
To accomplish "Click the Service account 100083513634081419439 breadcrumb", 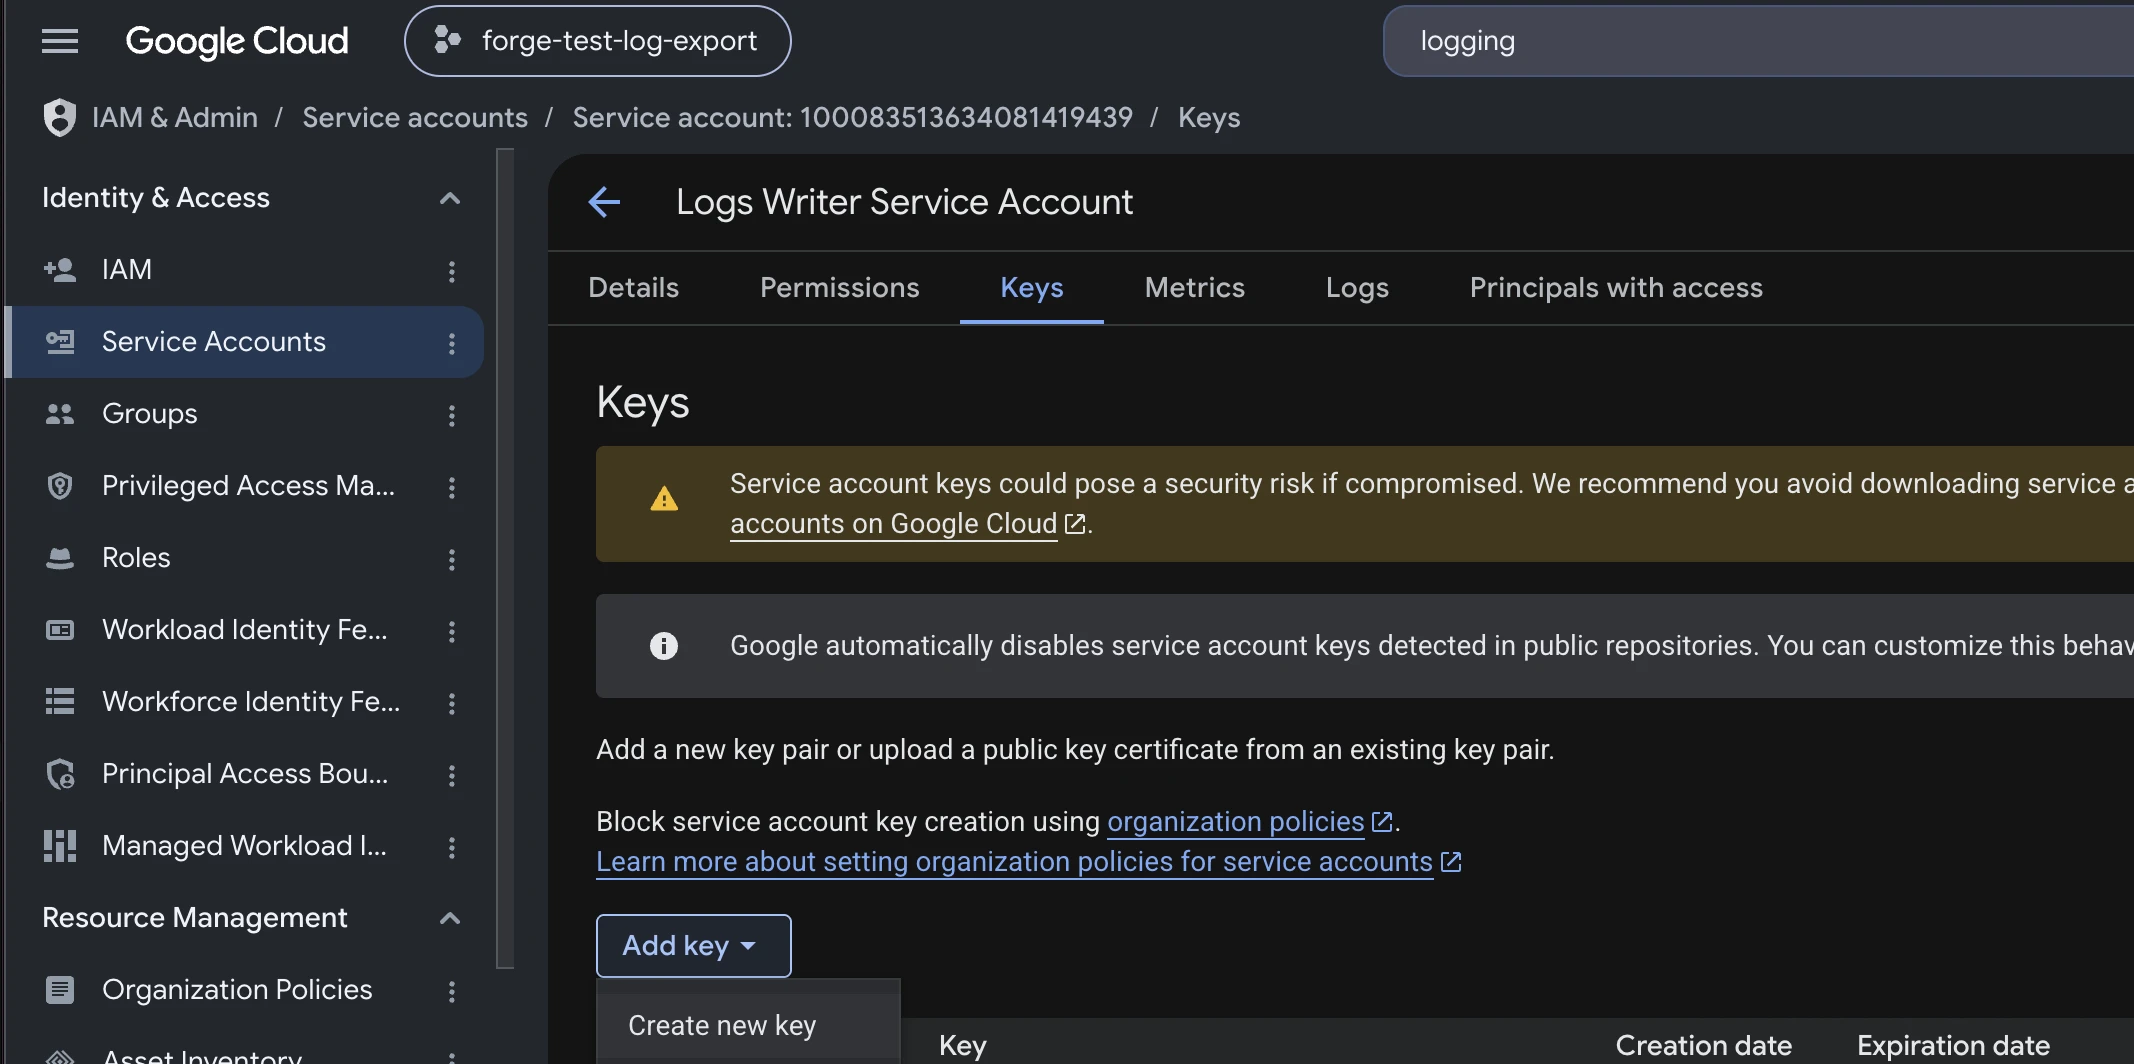I will pos(853,118).
